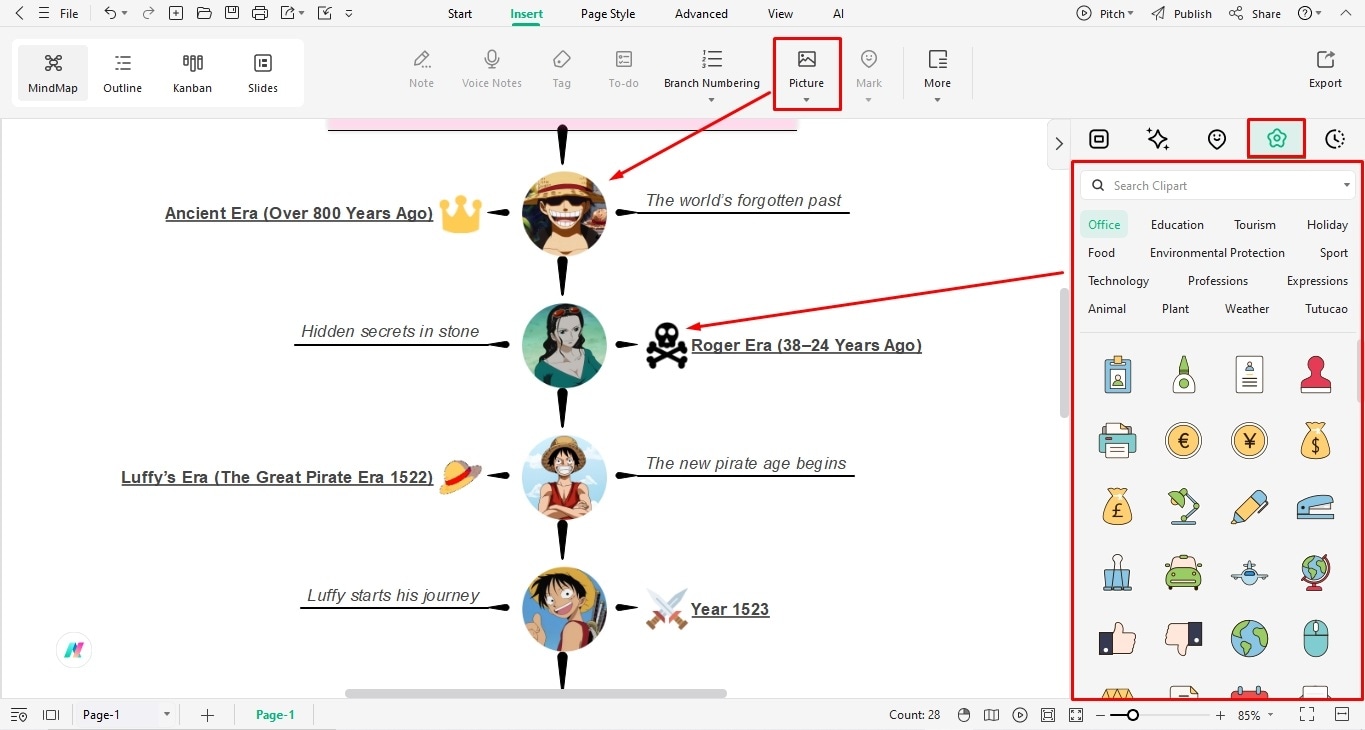Collapse the right side panel
Screen dimensions: 1365x730
click(1059, 143)
